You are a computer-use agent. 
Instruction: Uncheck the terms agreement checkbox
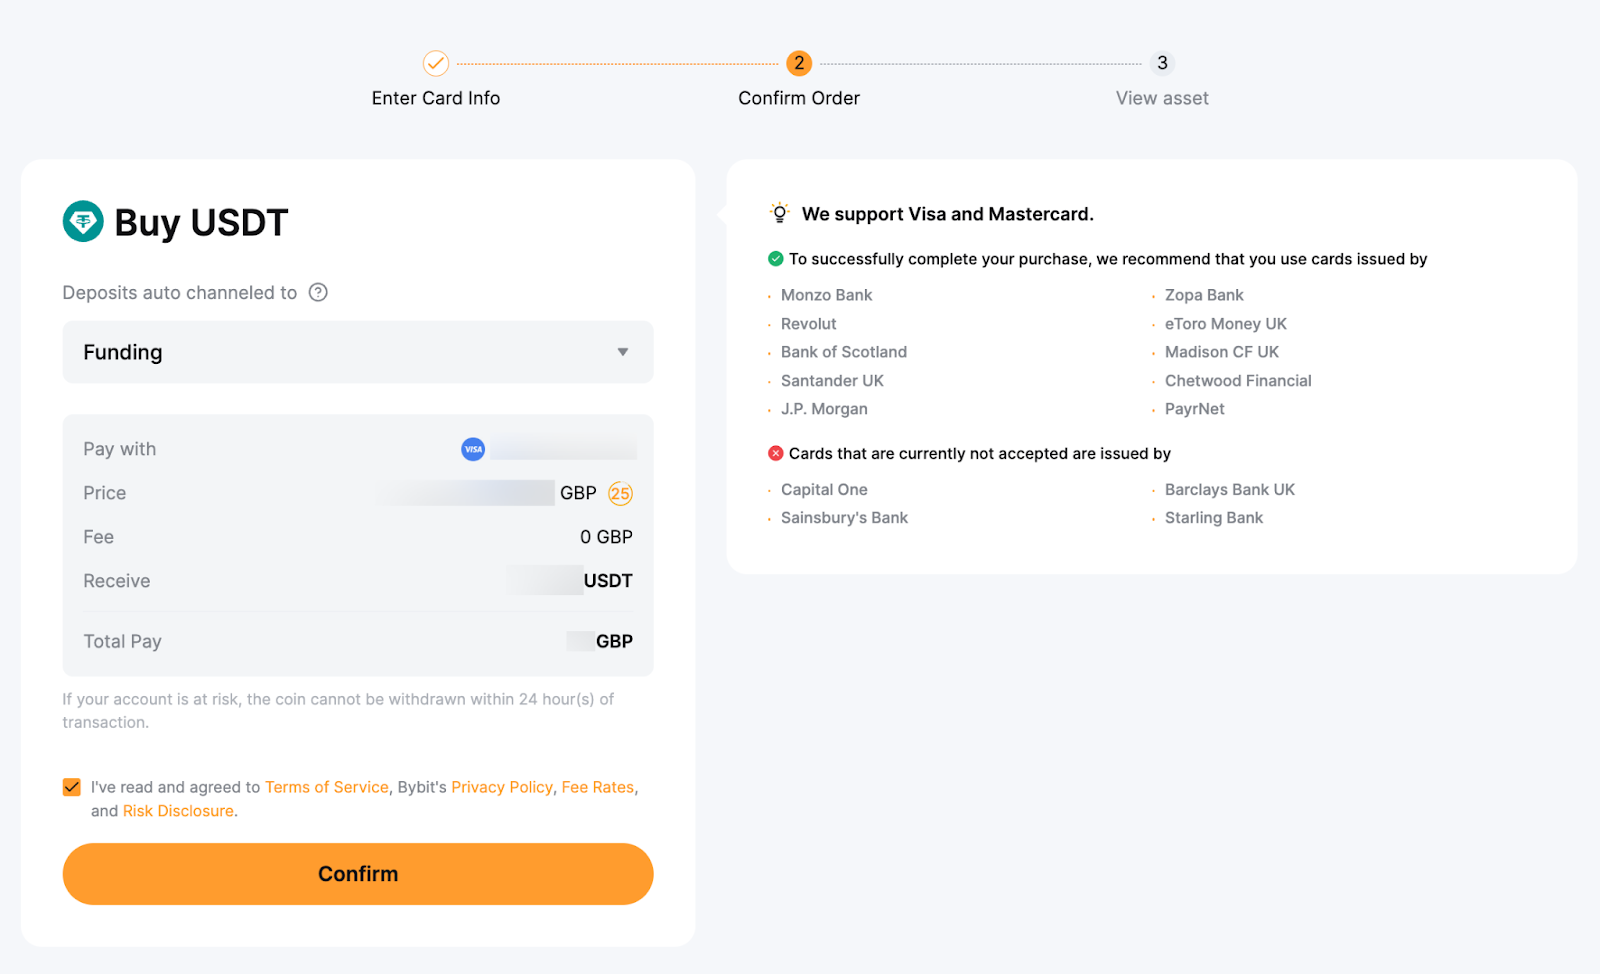pyautogui.click(x=72, y=787)
